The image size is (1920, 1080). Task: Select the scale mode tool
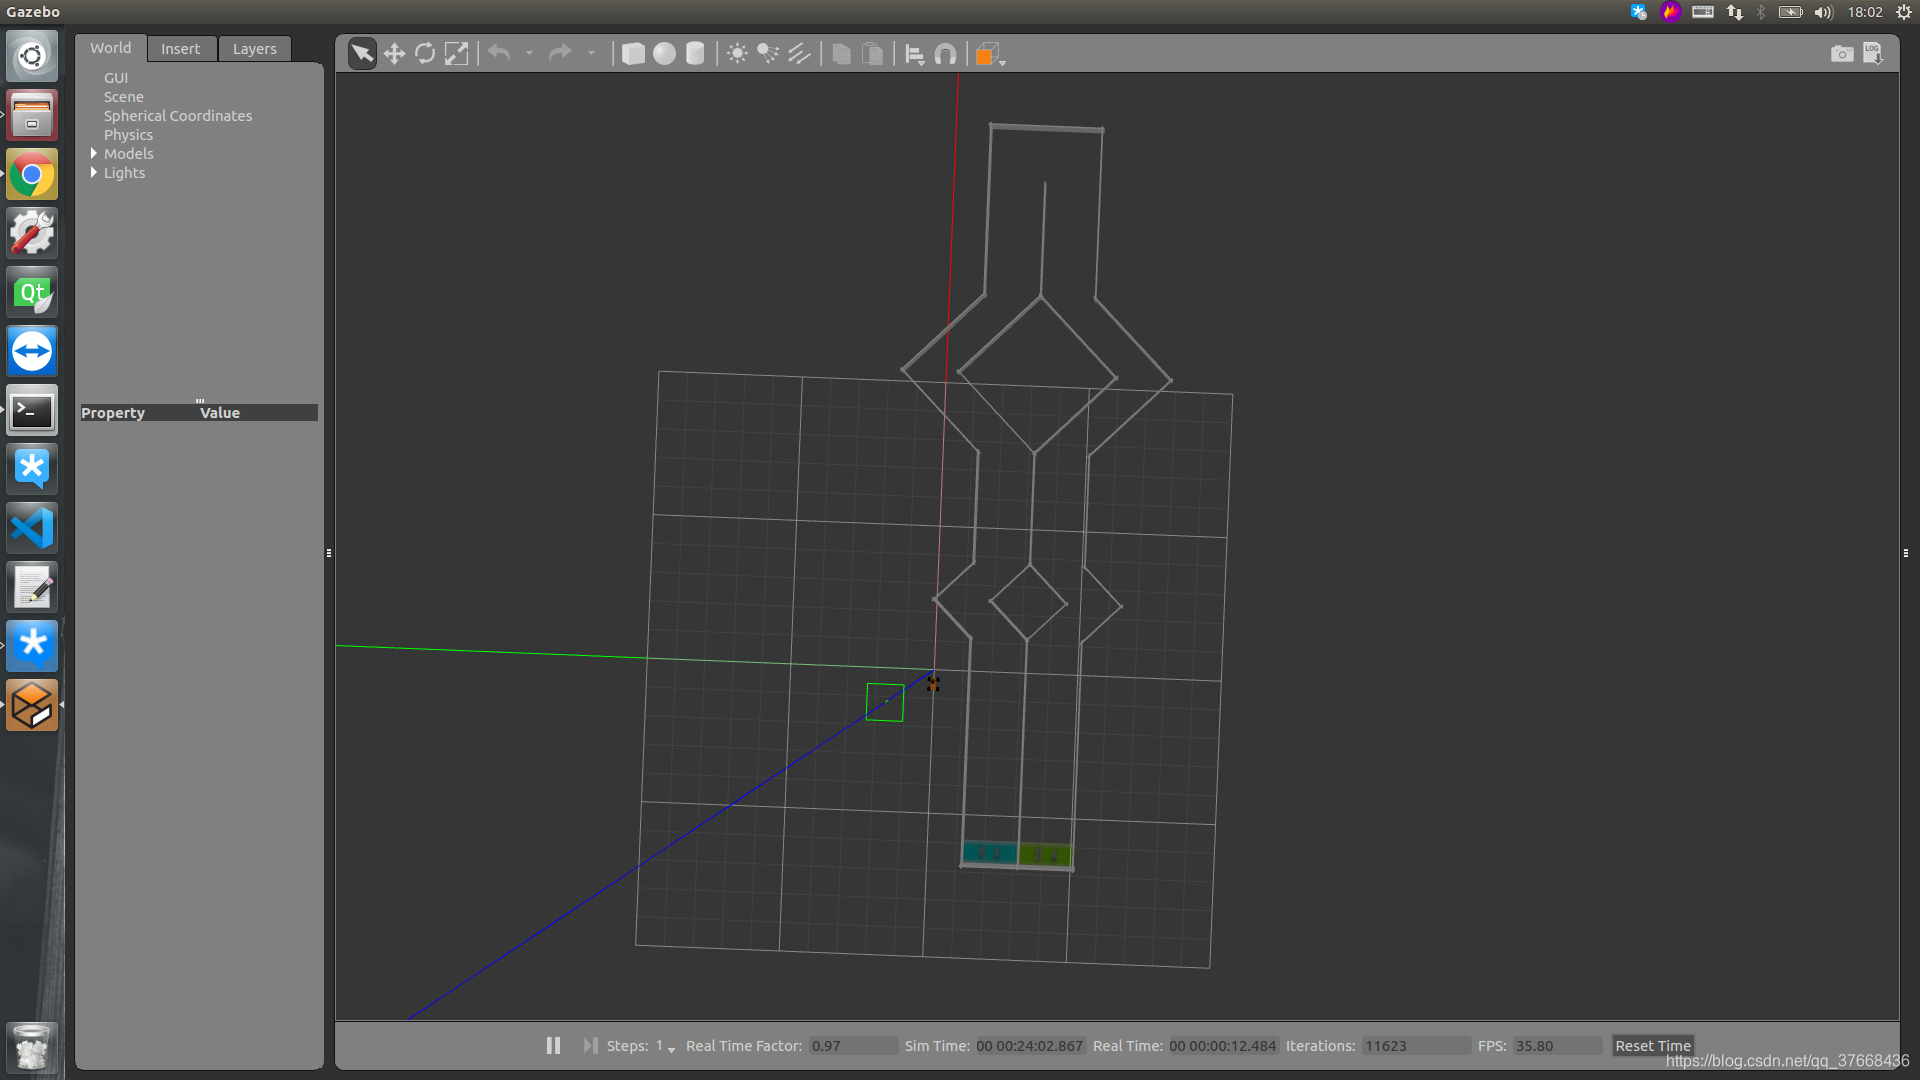pos(456,54)
